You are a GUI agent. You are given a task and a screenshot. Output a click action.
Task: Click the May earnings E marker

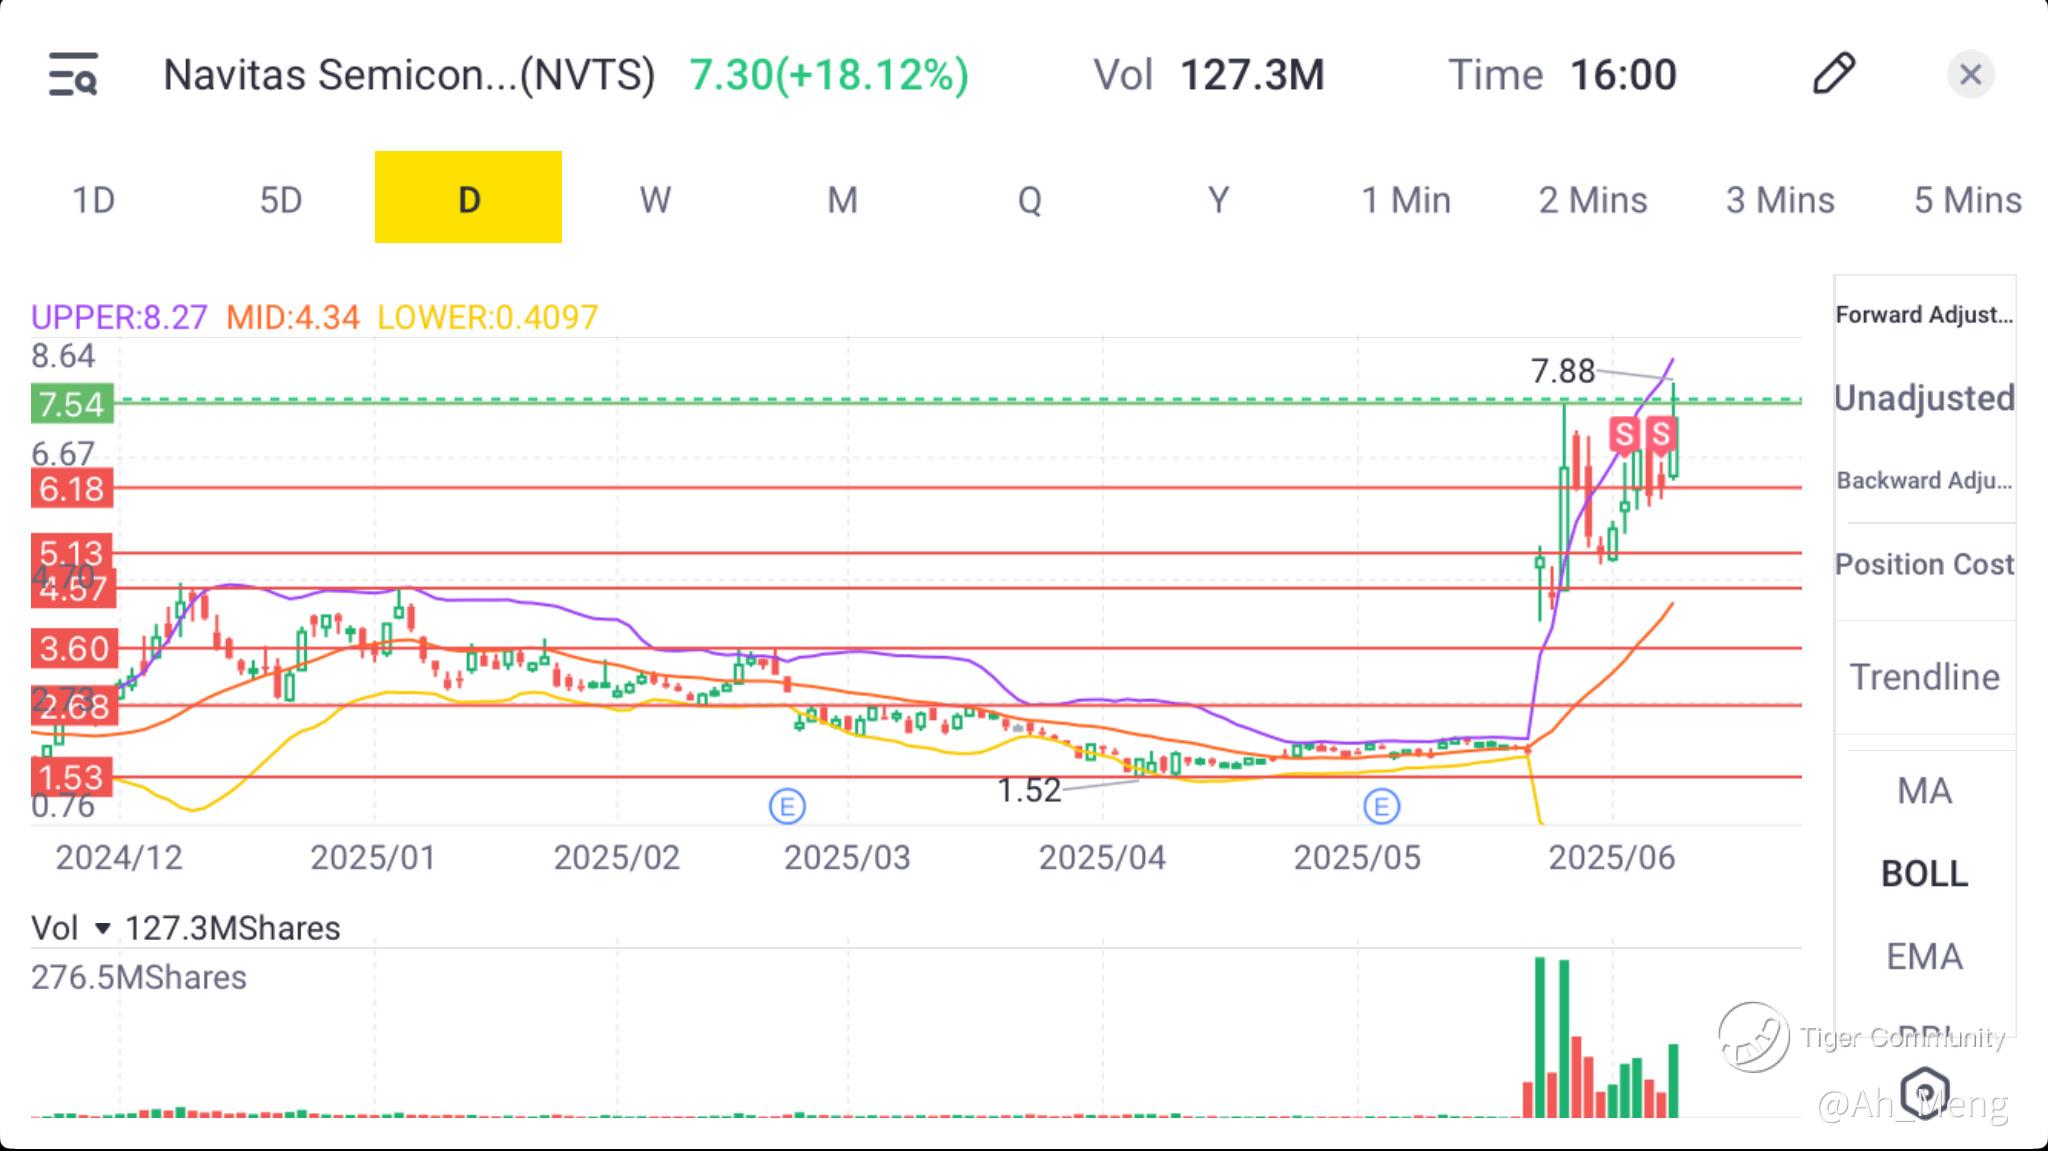[1381, 806]
